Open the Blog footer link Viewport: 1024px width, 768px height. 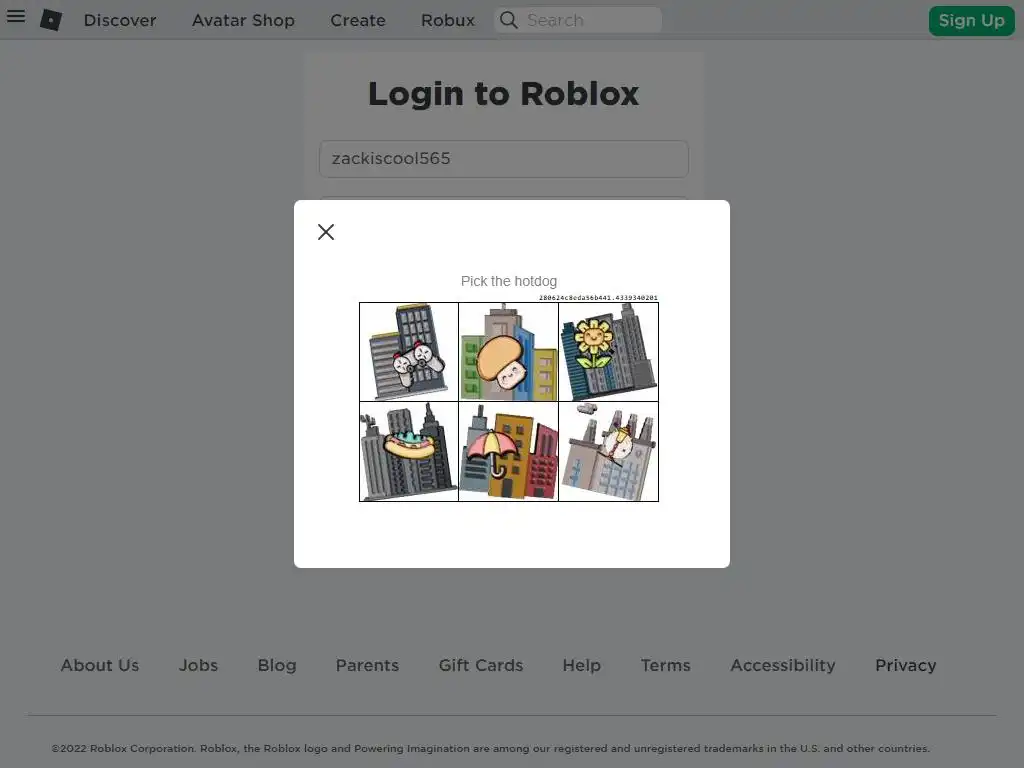click(277, 665)
